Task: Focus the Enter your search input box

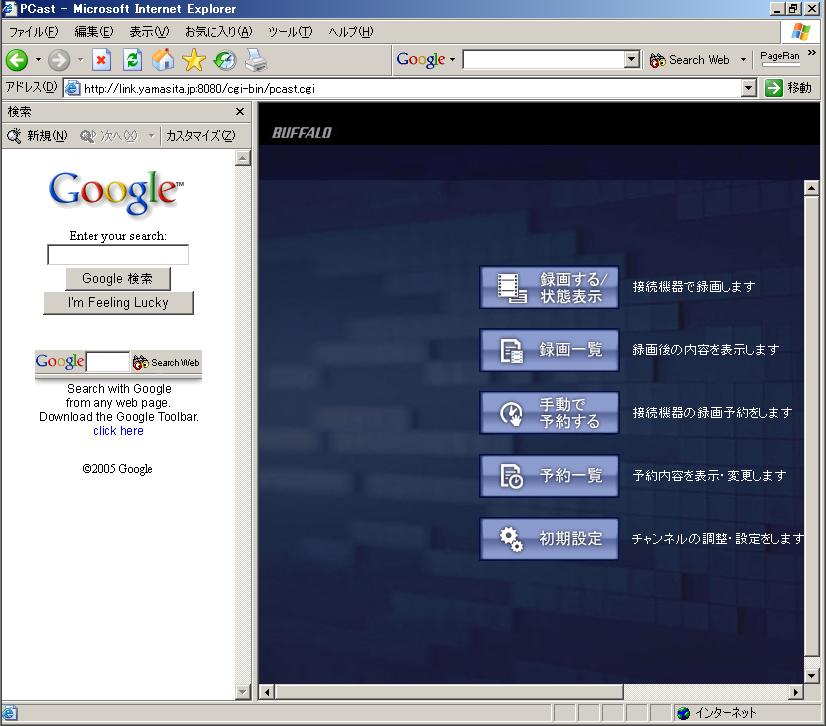Action: point(118,255)
